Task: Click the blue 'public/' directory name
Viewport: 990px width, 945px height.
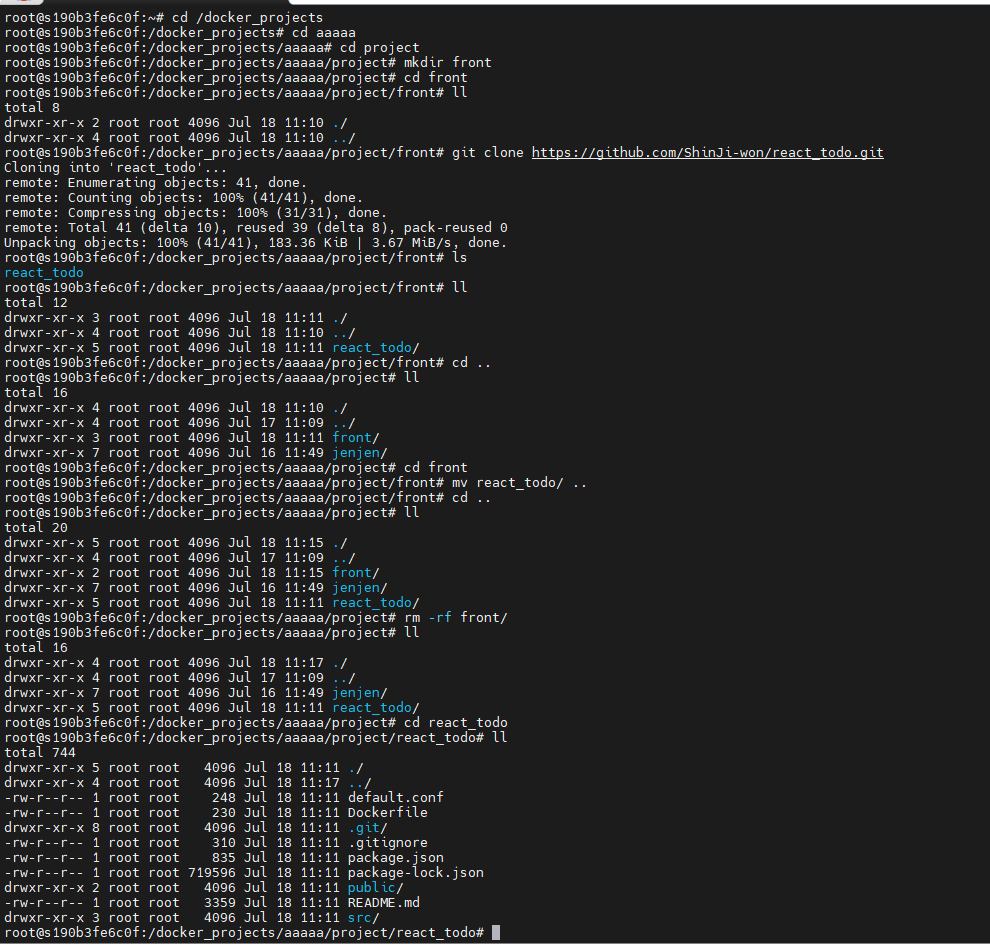Action: click(x=375, y=888)
